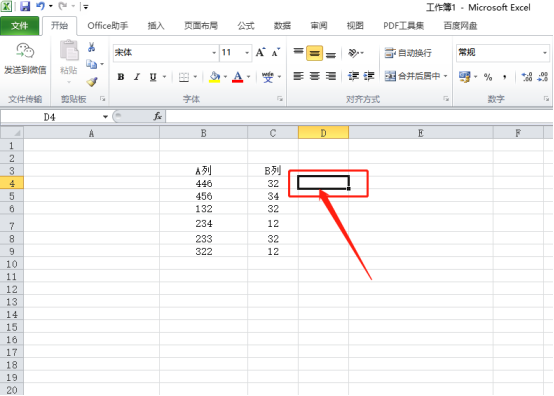Viewport: 554px width, 396px height.
Task: Click the Paste (粘贴) clipboard icon
Action: (x=69, y=51)
